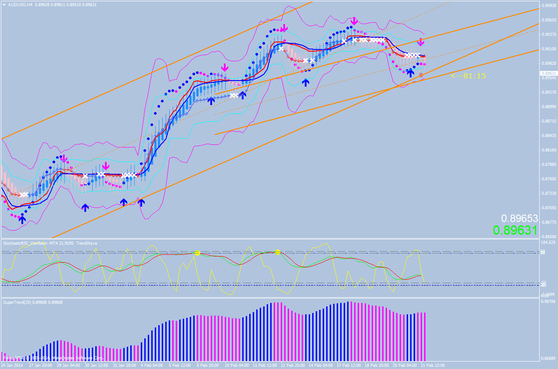This screenshot has width=558, height=369.
Task: Select the last blue buy arrow near countdown
Action: point(410,73)
